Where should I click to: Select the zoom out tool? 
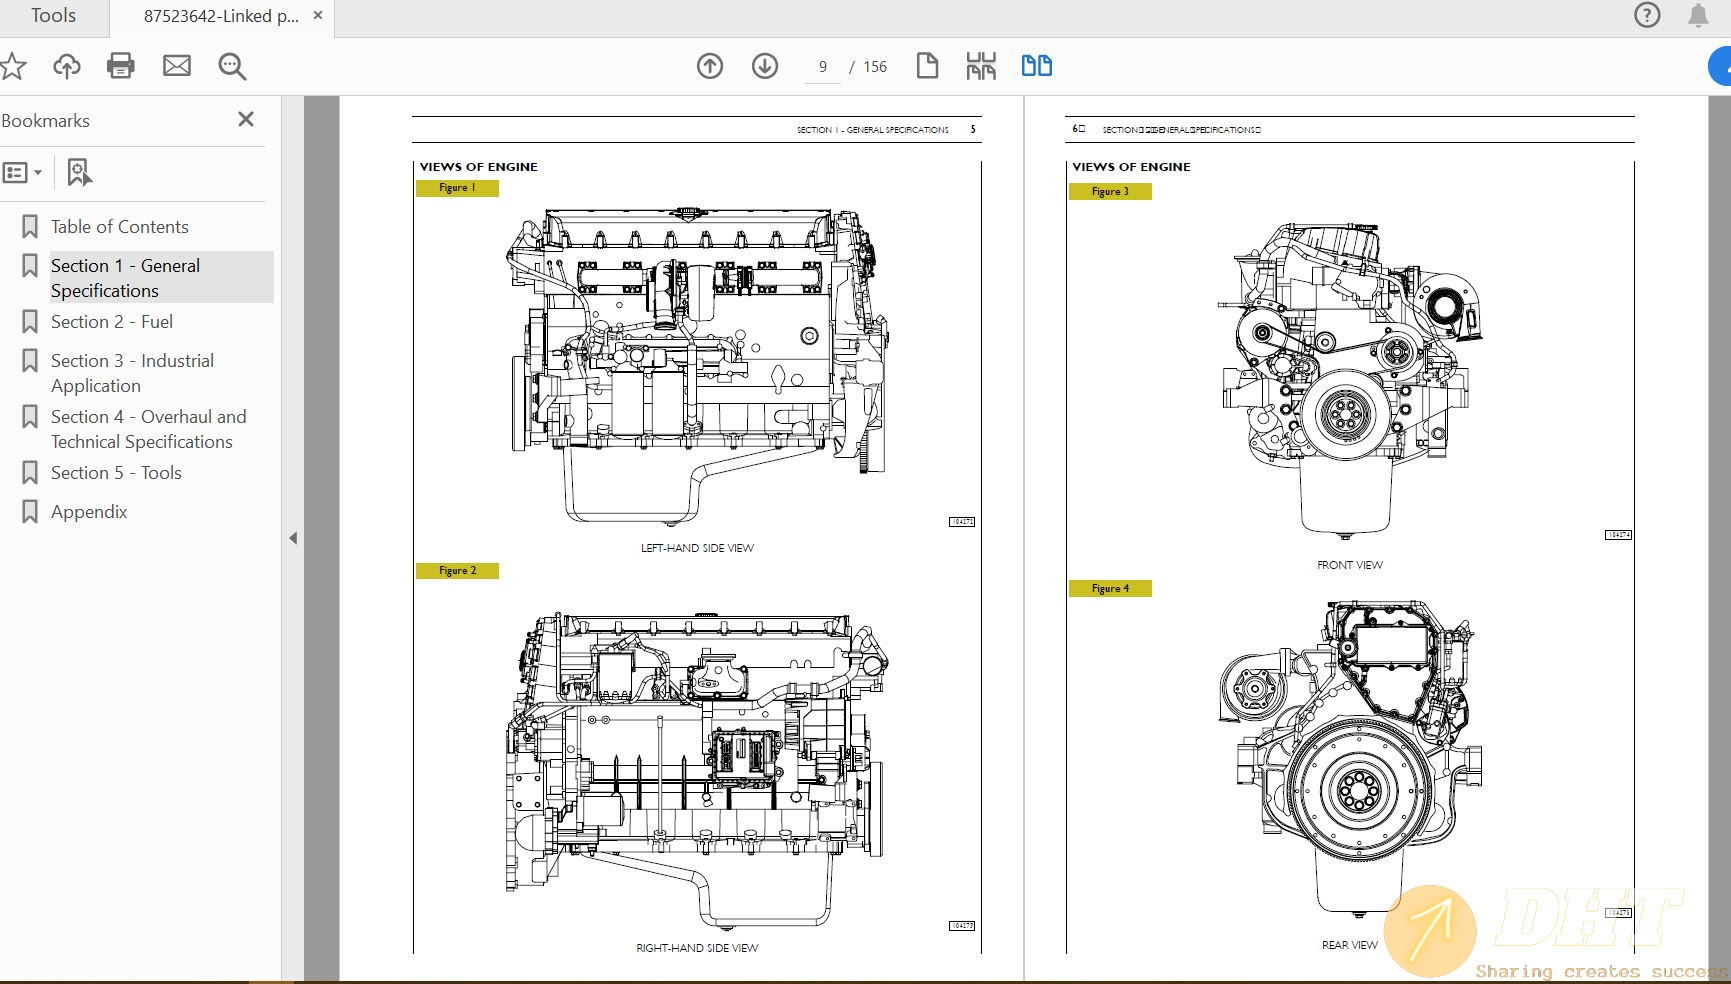(231, 66)
